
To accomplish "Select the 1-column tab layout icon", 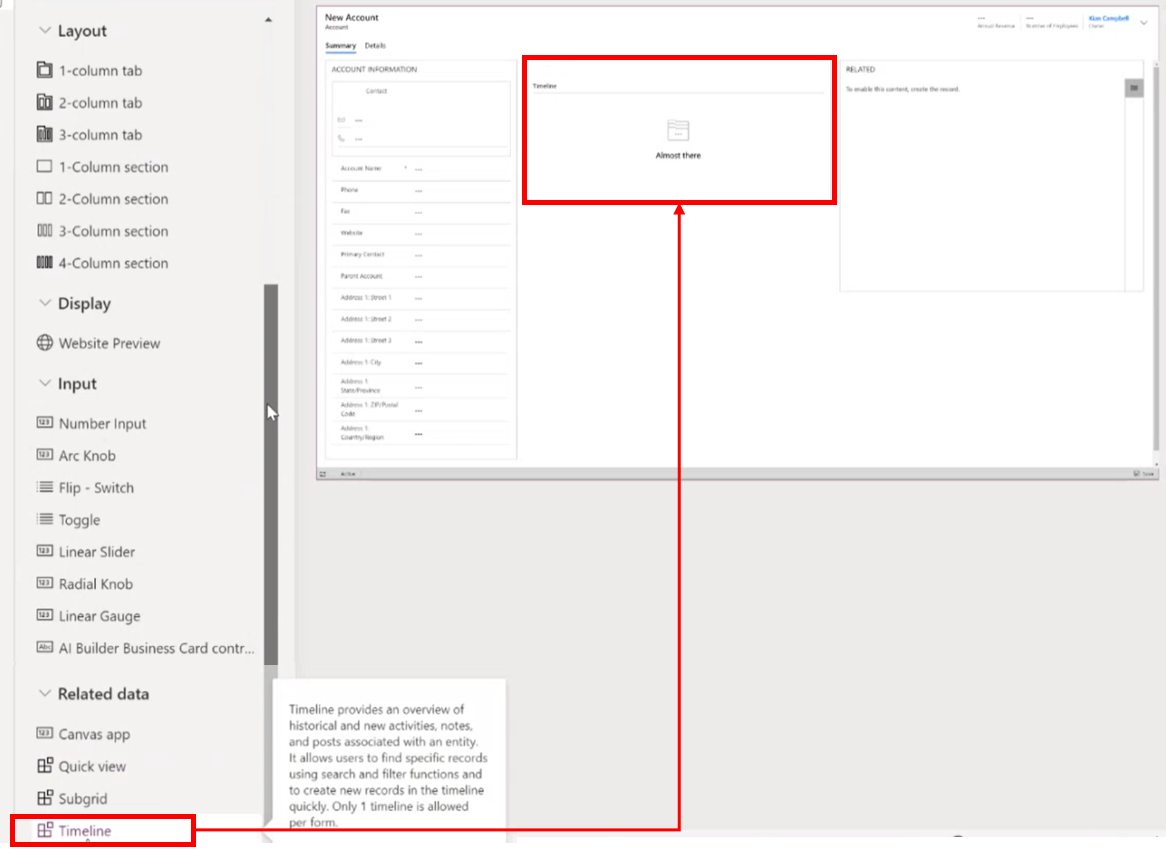I will 97,70.
